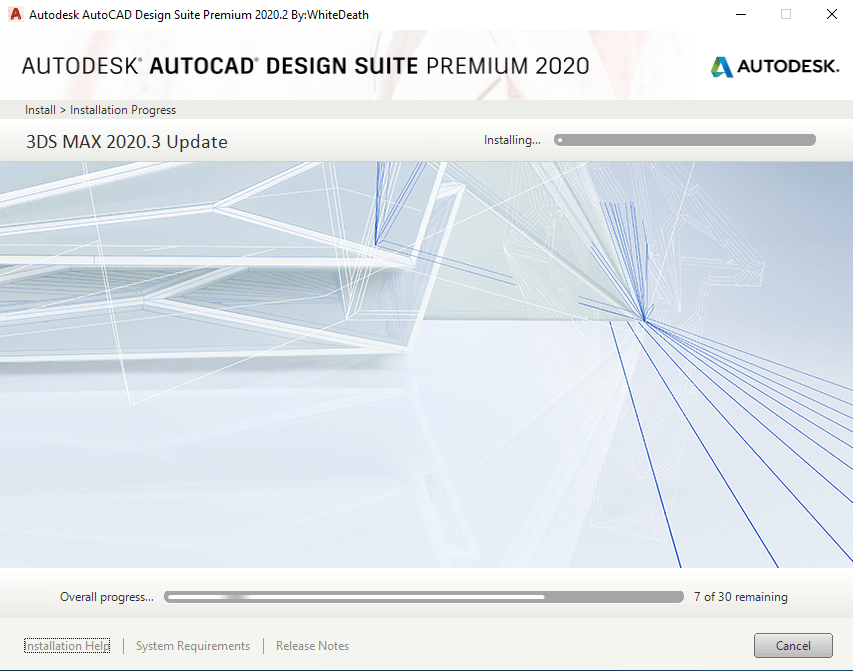The height and width of the screenshot is (671, 853).
Task: Close the installer window
Action: (x=832, y=15)
